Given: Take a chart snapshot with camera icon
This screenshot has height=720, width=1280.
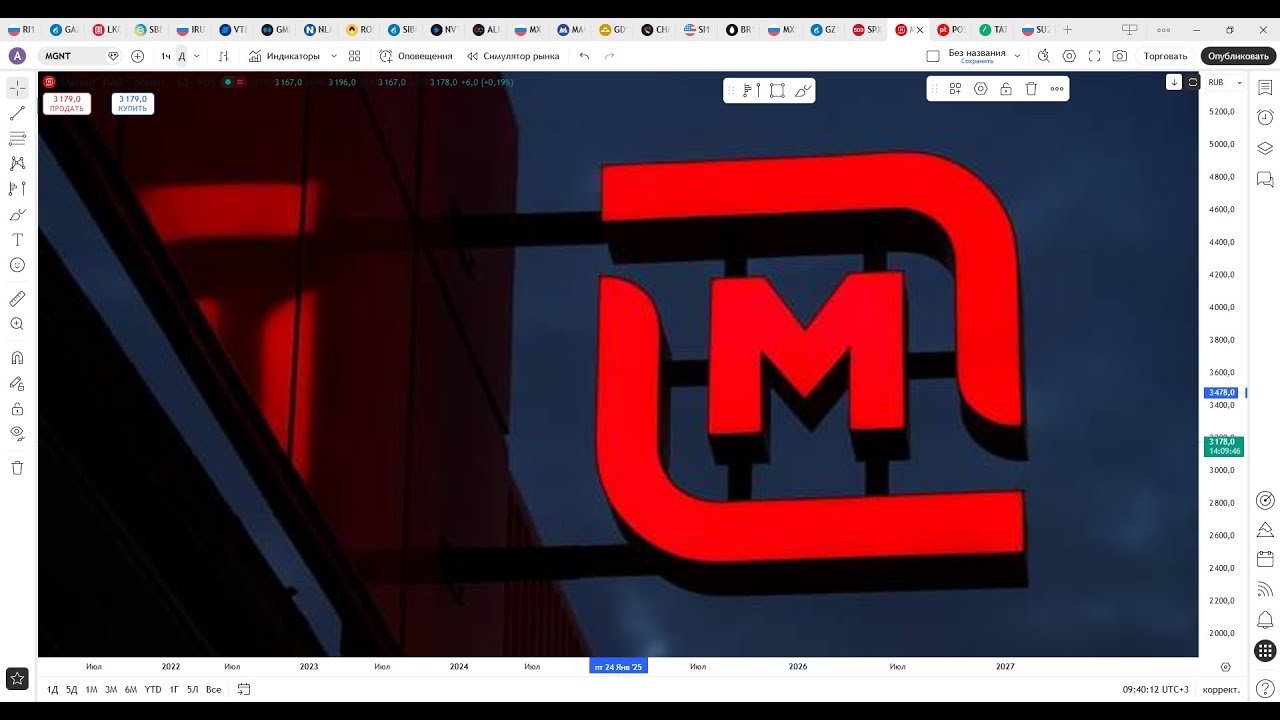Looking at the screenshot, I should click(1120, 56).
